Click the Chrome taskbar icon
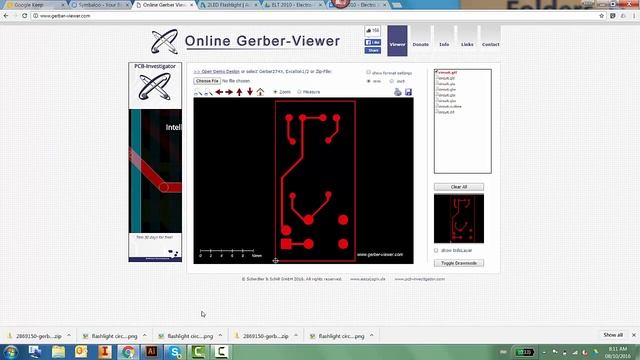640x360 pixels. (x=128, y=352)
